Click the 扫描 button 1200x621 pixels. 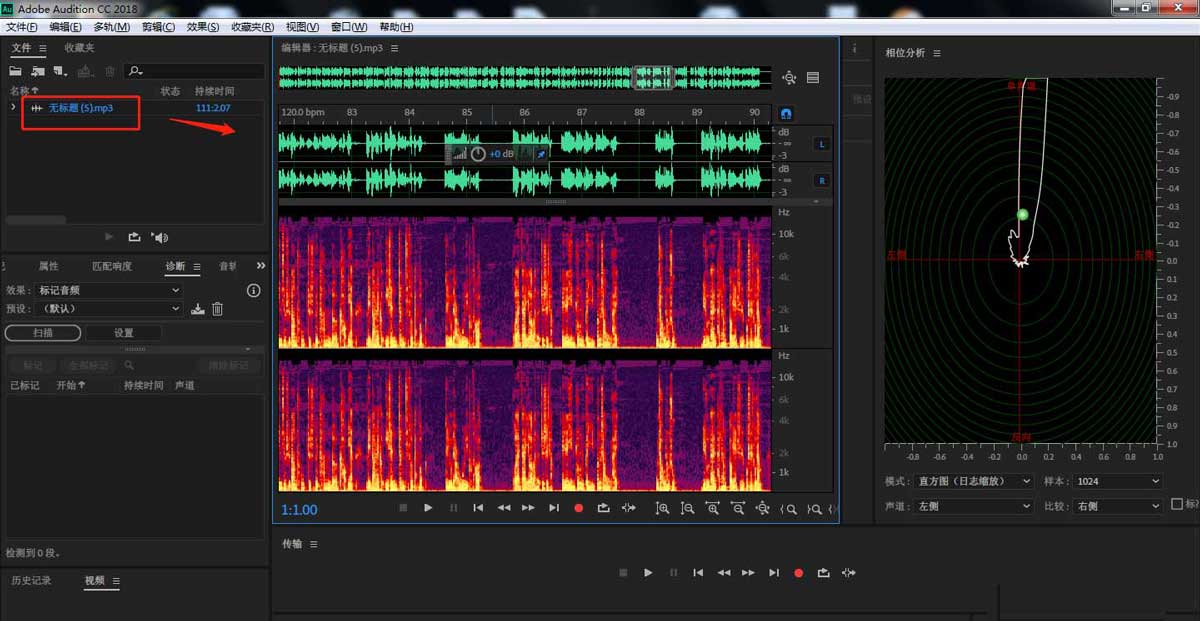(x=43, y=333)
